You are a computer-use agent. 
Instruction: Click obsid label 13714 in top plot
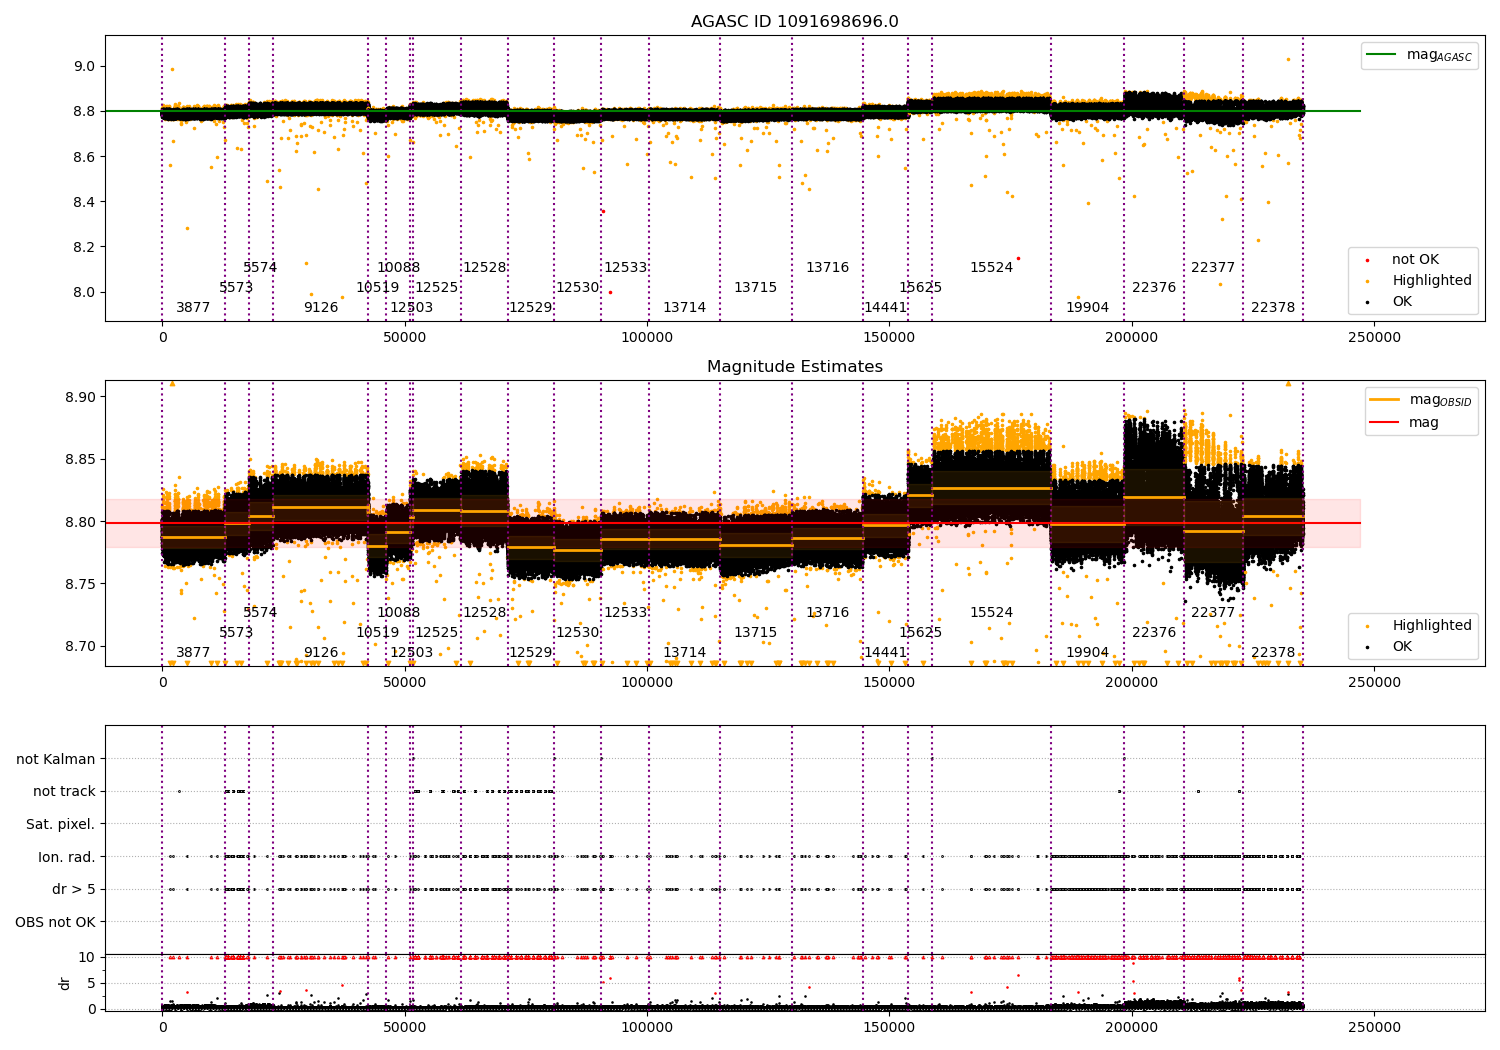[x=684, y=308]
